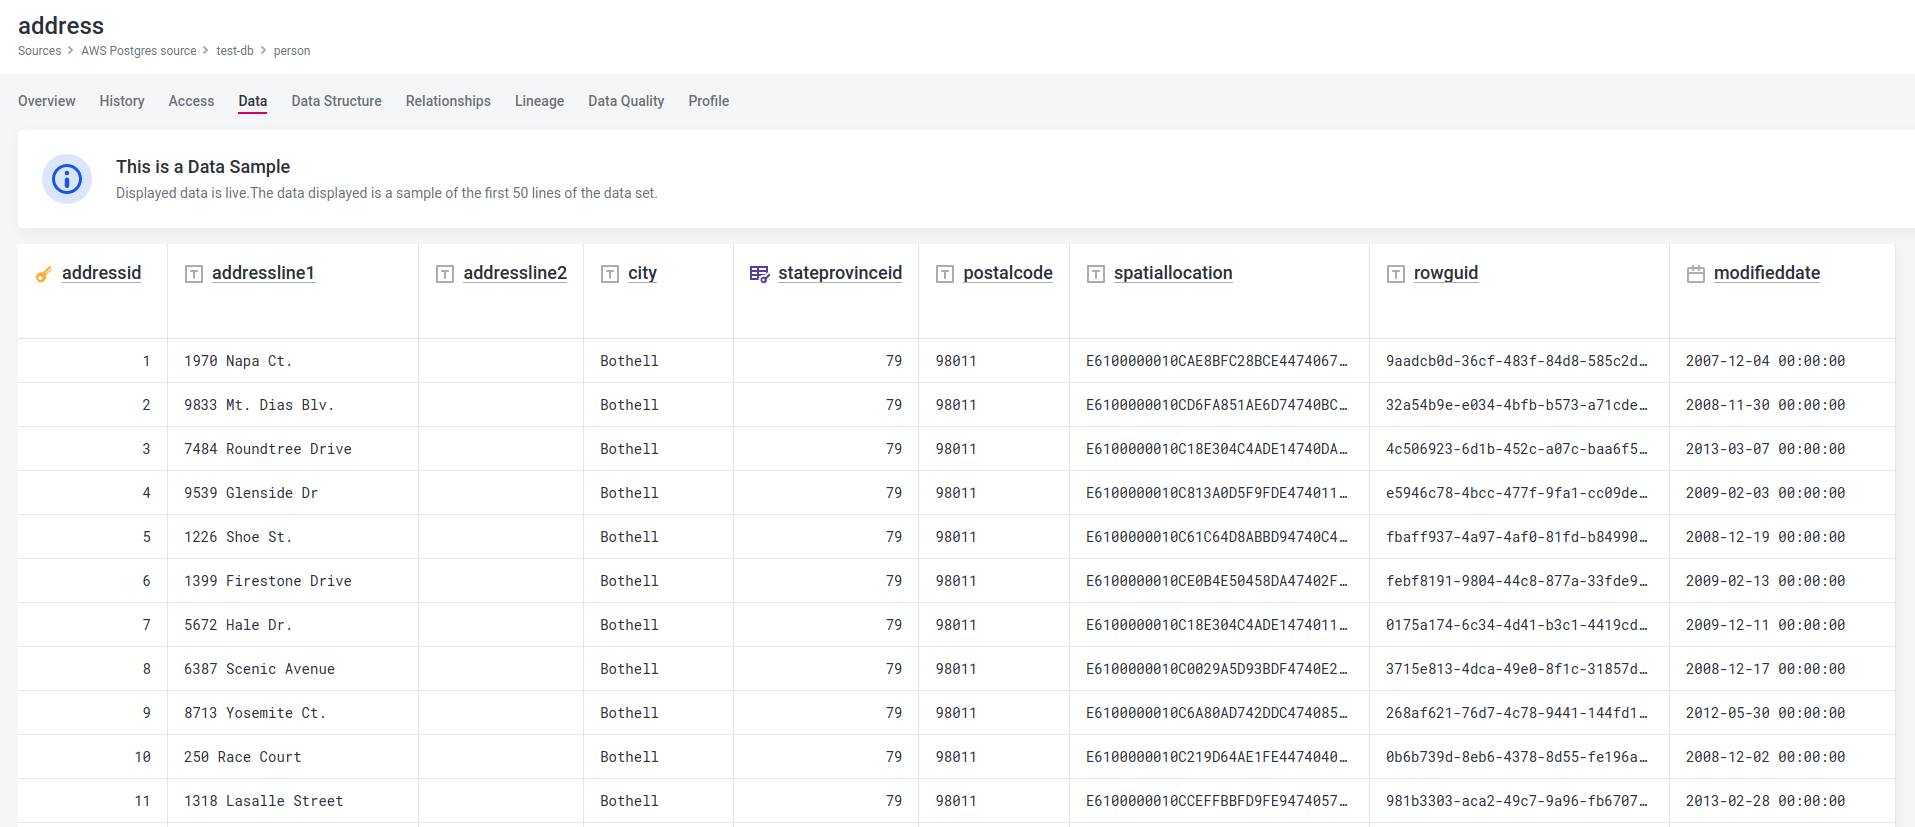
Task: Click the text type icon beside postalcode
Action: 945,274
